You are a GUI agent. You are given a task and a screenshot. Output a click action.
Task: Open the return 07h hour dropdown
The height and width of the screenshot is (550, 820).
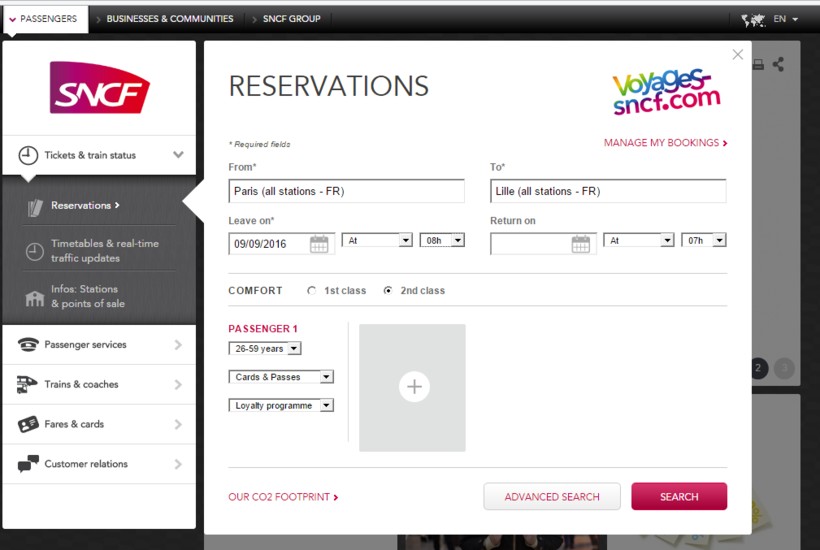click(x=703, y=240)
